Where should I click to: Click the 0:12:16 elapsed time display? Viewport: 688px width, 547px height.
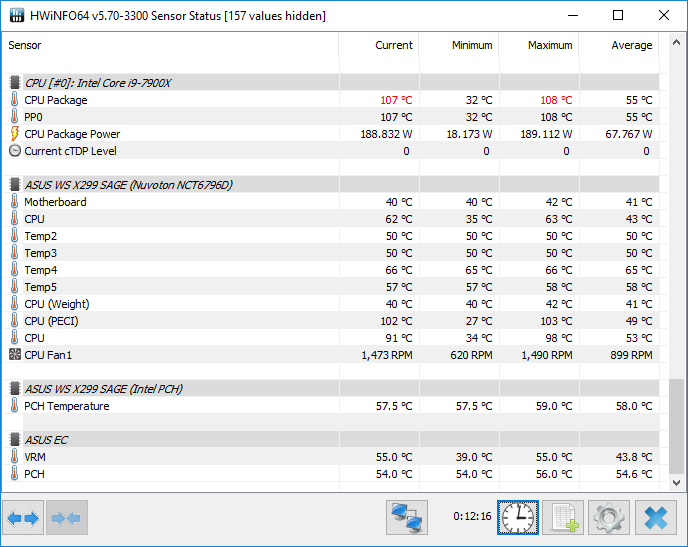coord(472,516)
